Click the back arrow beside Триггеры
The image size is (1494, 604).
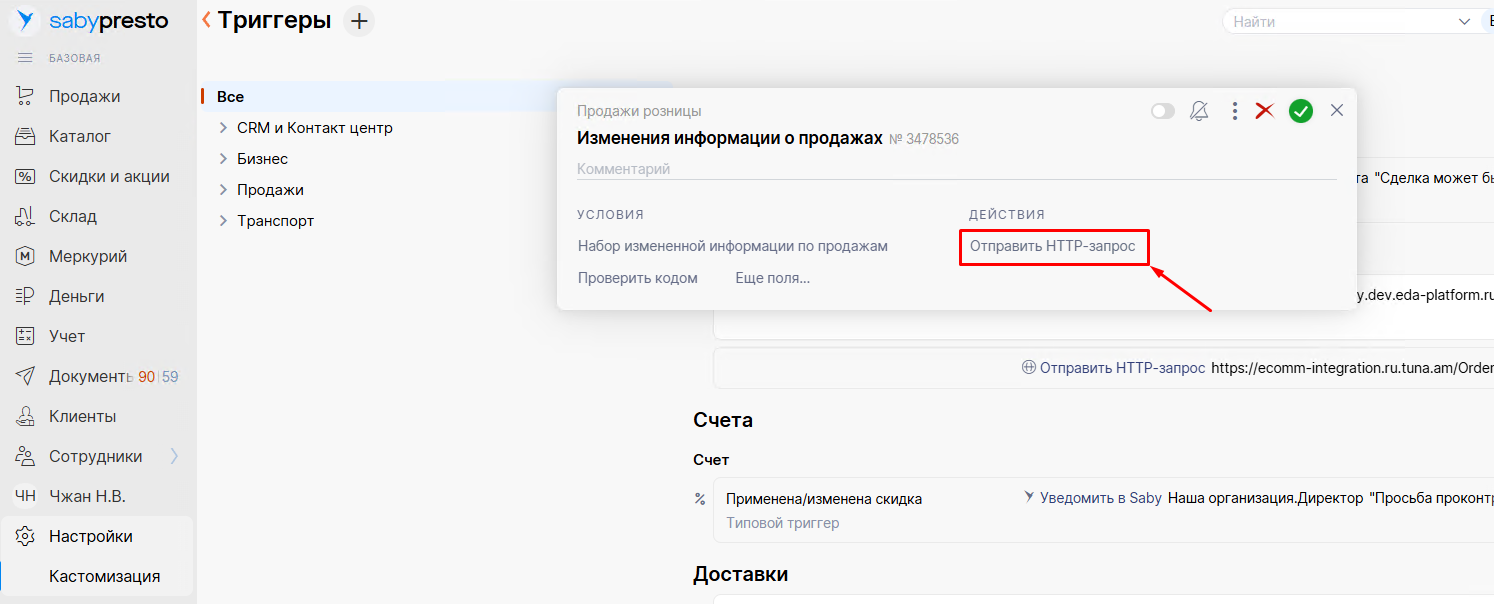click(207, 19)
